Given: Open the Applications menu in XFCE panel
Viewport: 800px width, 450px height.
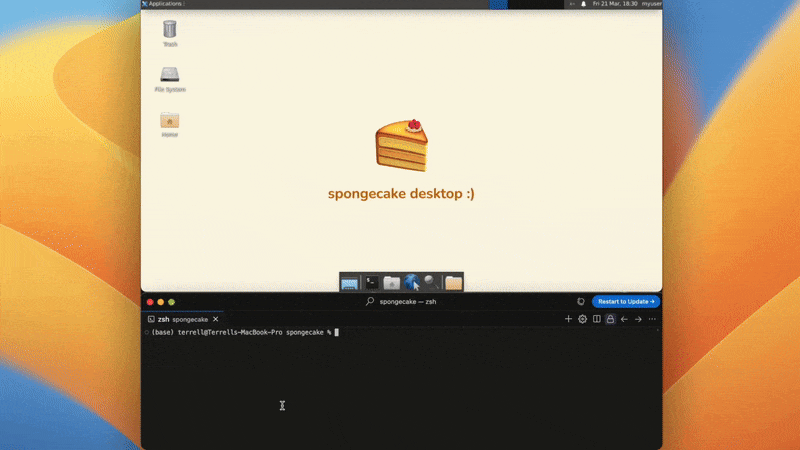Looking at the screenshot, I should point(163,4).
